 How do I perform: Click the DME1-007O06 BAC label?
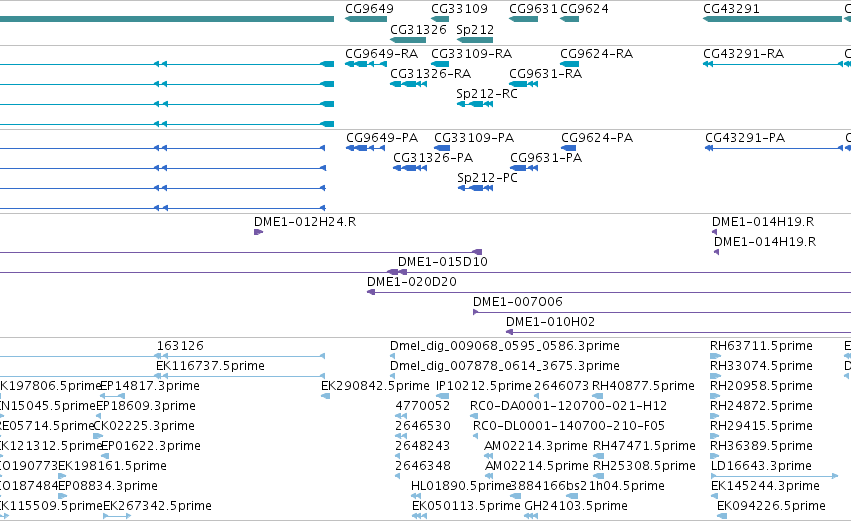(x=518, y=302)
